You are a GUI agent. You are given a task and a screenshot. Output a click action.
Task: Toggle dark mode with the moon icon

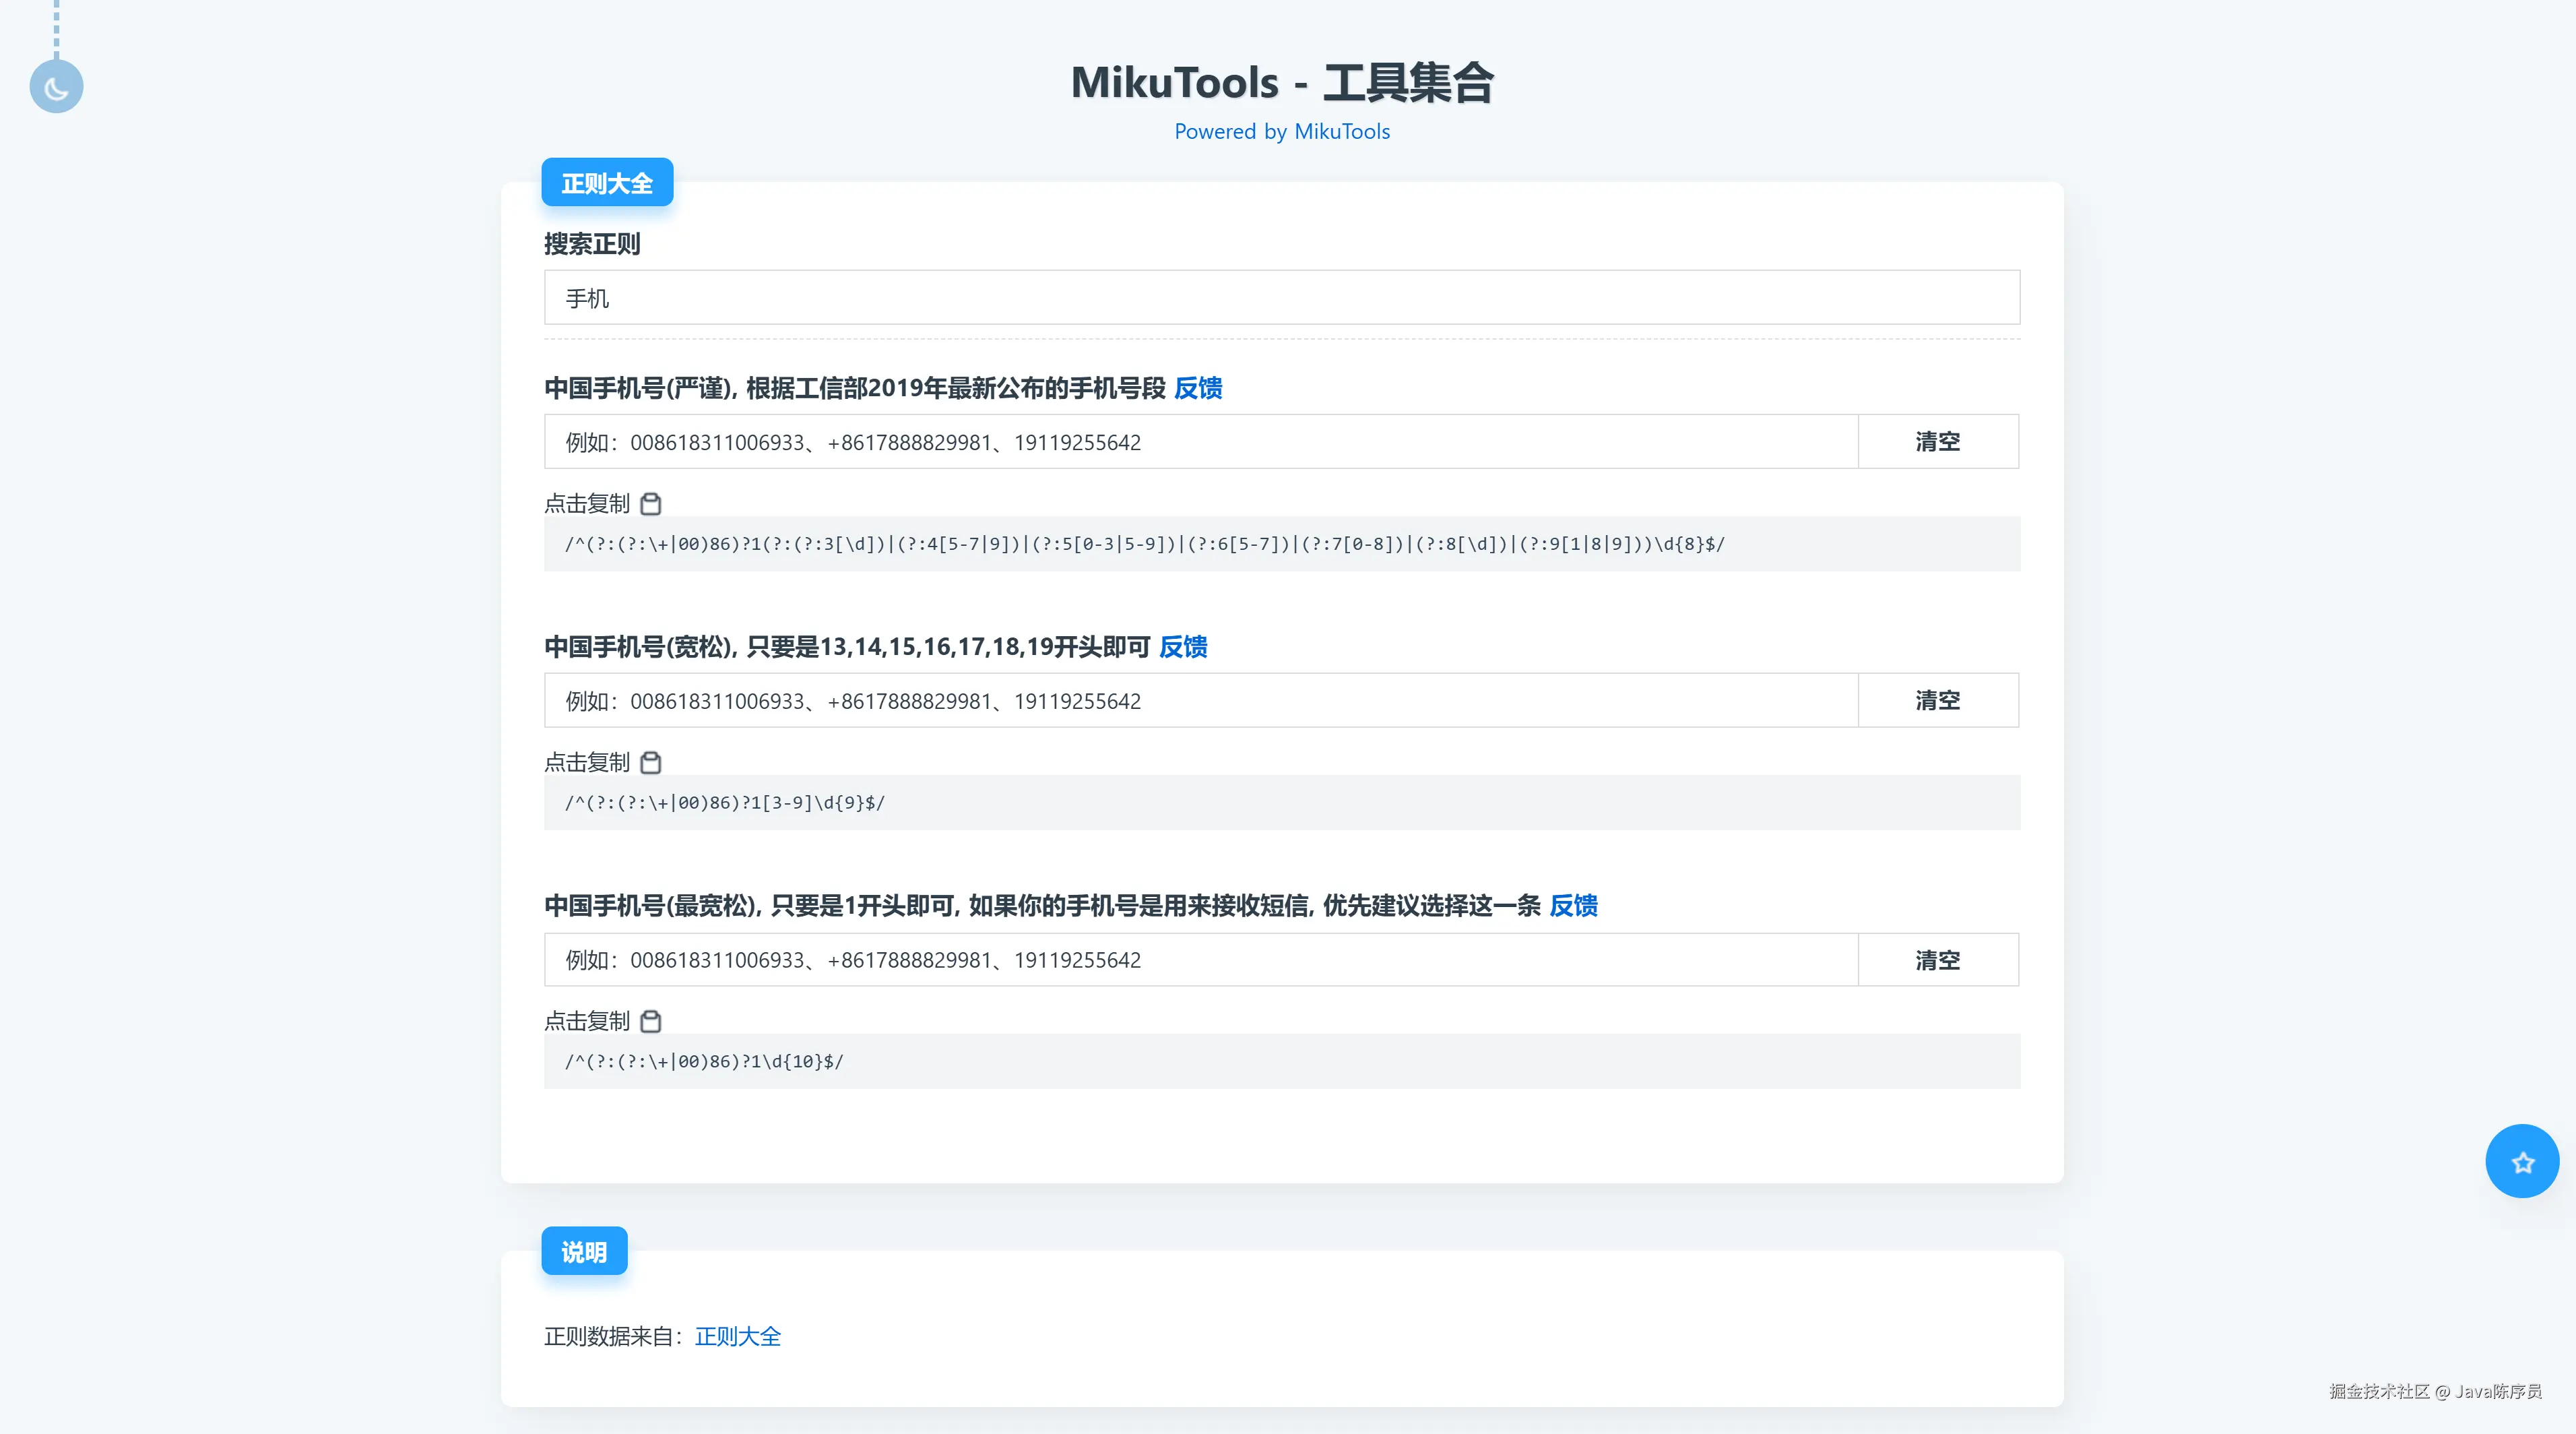[56, 87]
